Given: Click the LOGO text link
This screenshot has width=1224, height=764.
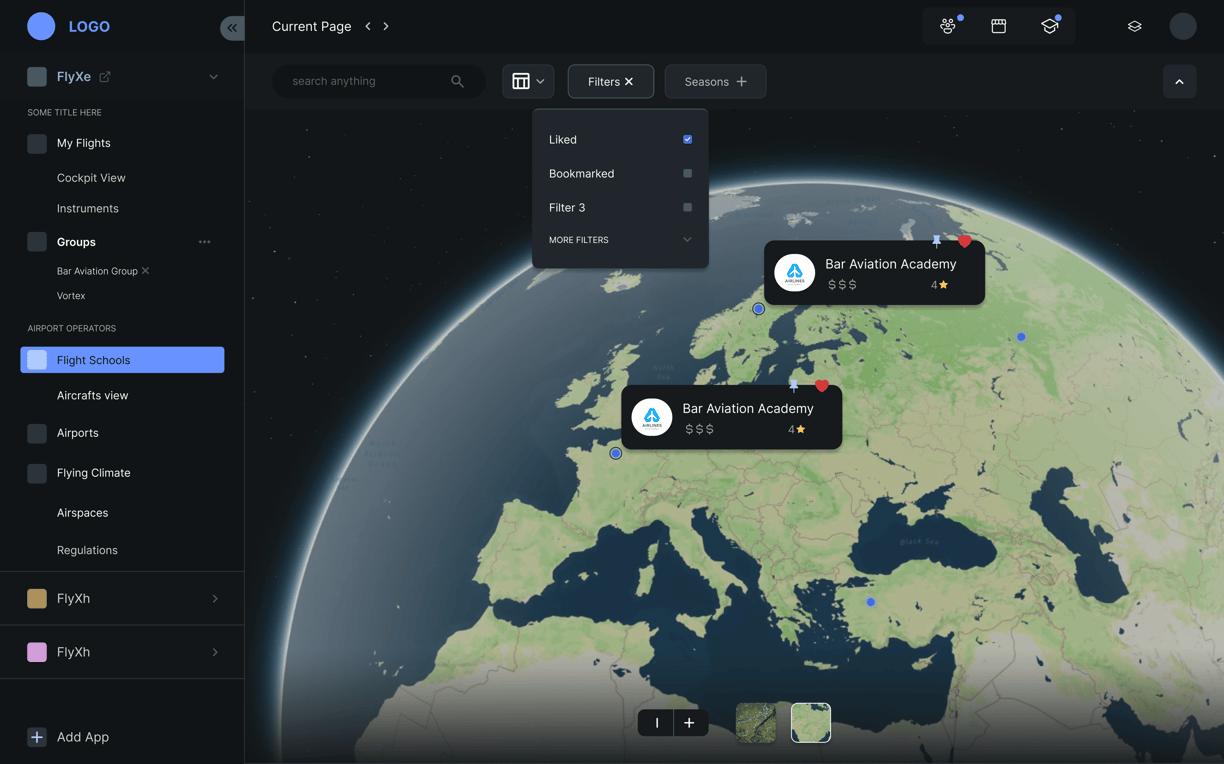Looking at the screenshot, I should coord(89,27).
